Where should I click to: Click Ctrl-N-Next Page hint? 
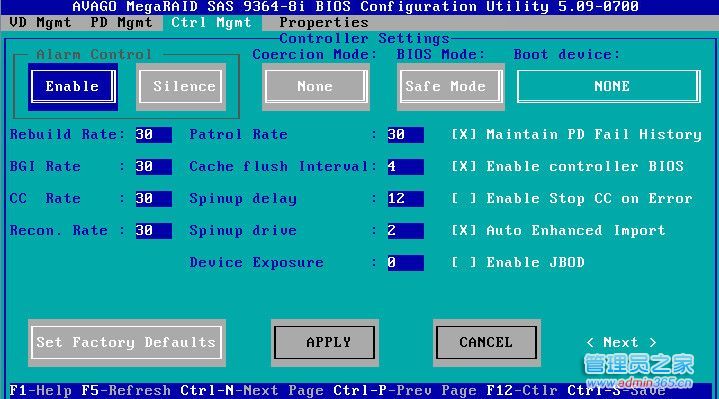click(x=252, y=391)
